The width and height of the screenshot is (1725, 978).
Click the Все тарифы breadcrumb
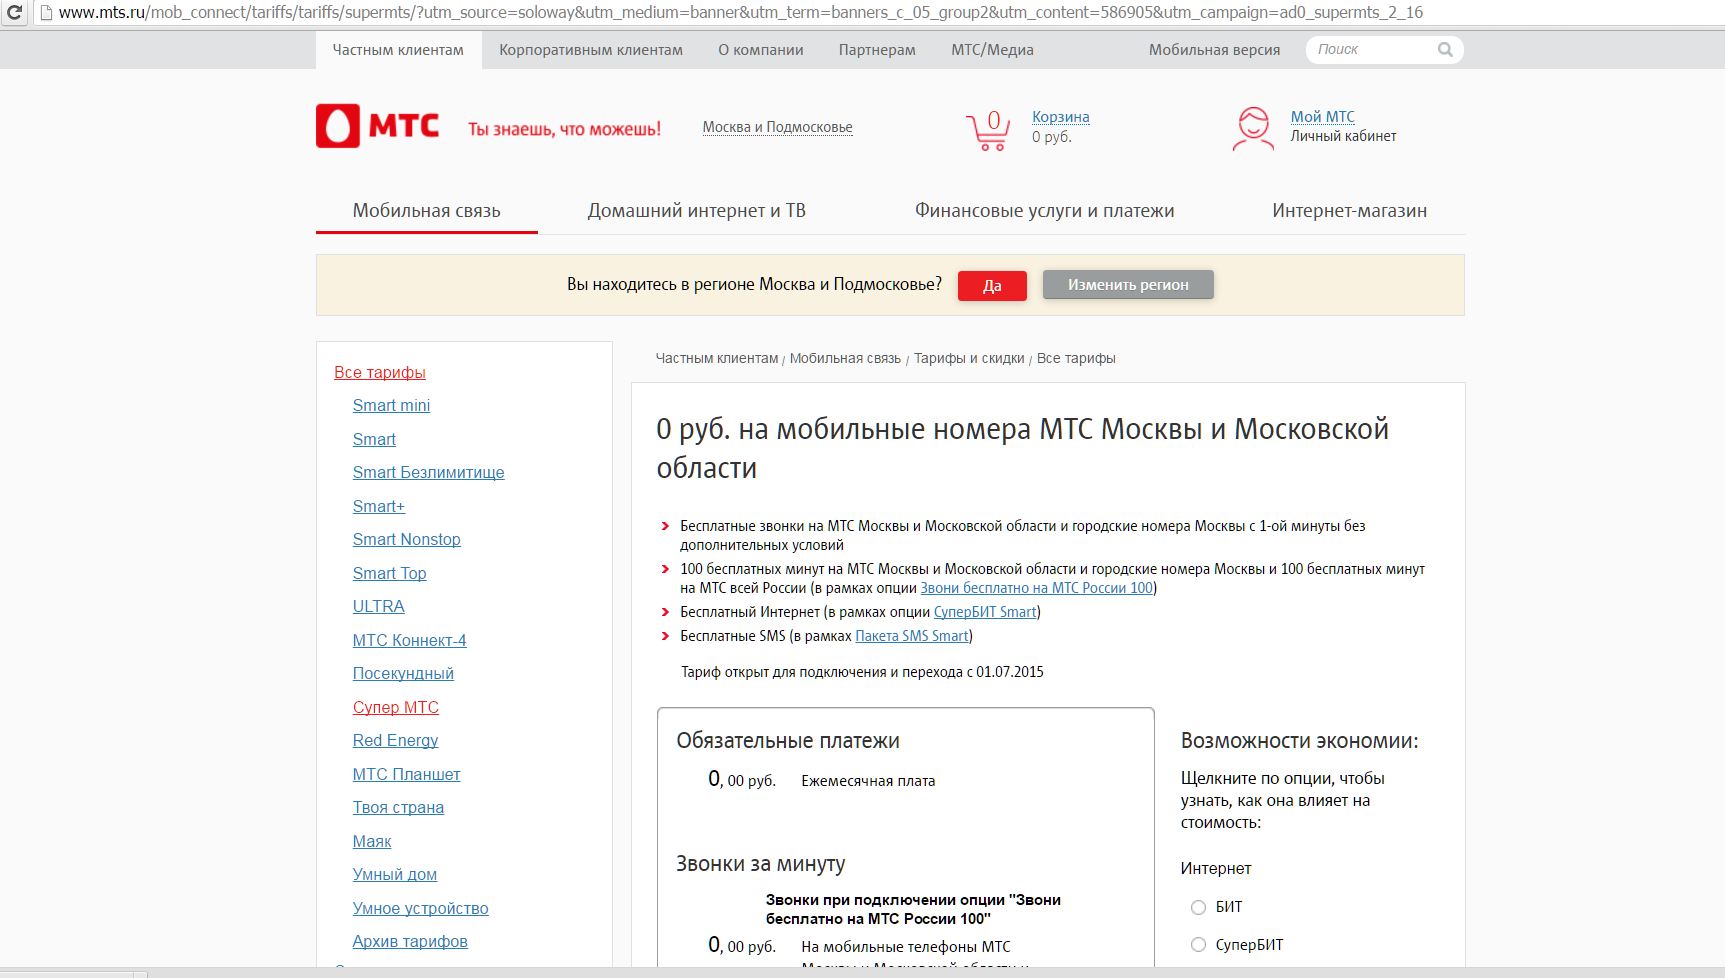(1076, 358)
